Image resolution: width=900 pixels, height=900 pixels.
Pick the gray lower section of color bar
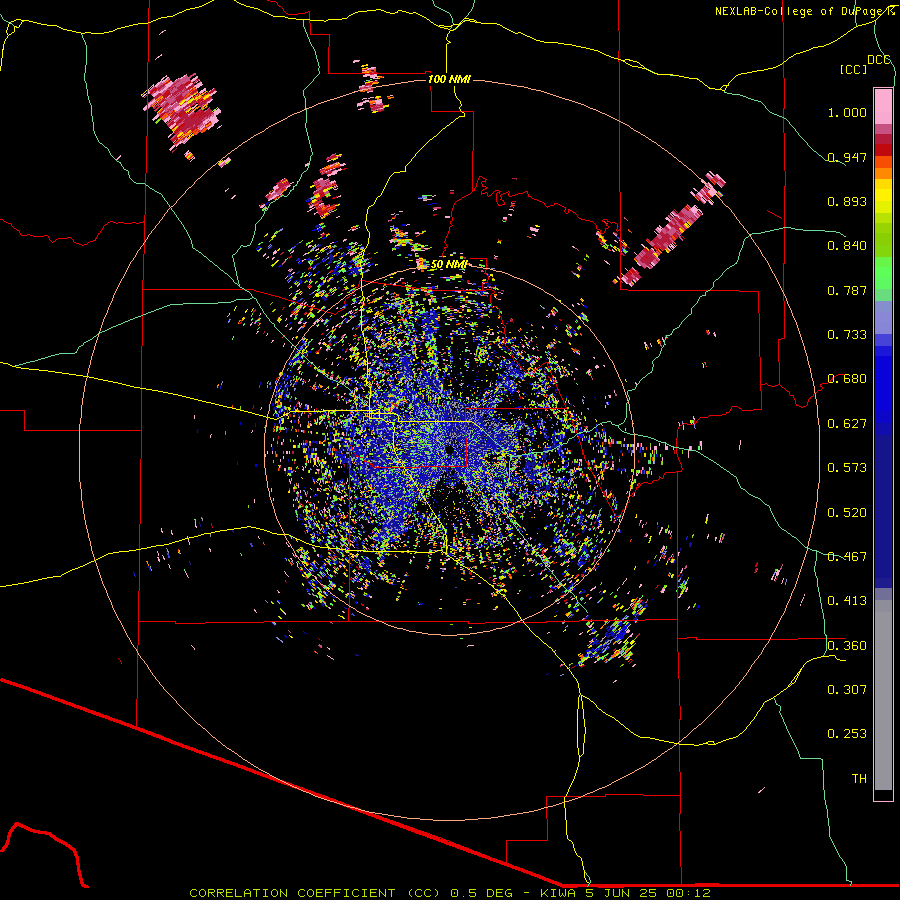883,695
